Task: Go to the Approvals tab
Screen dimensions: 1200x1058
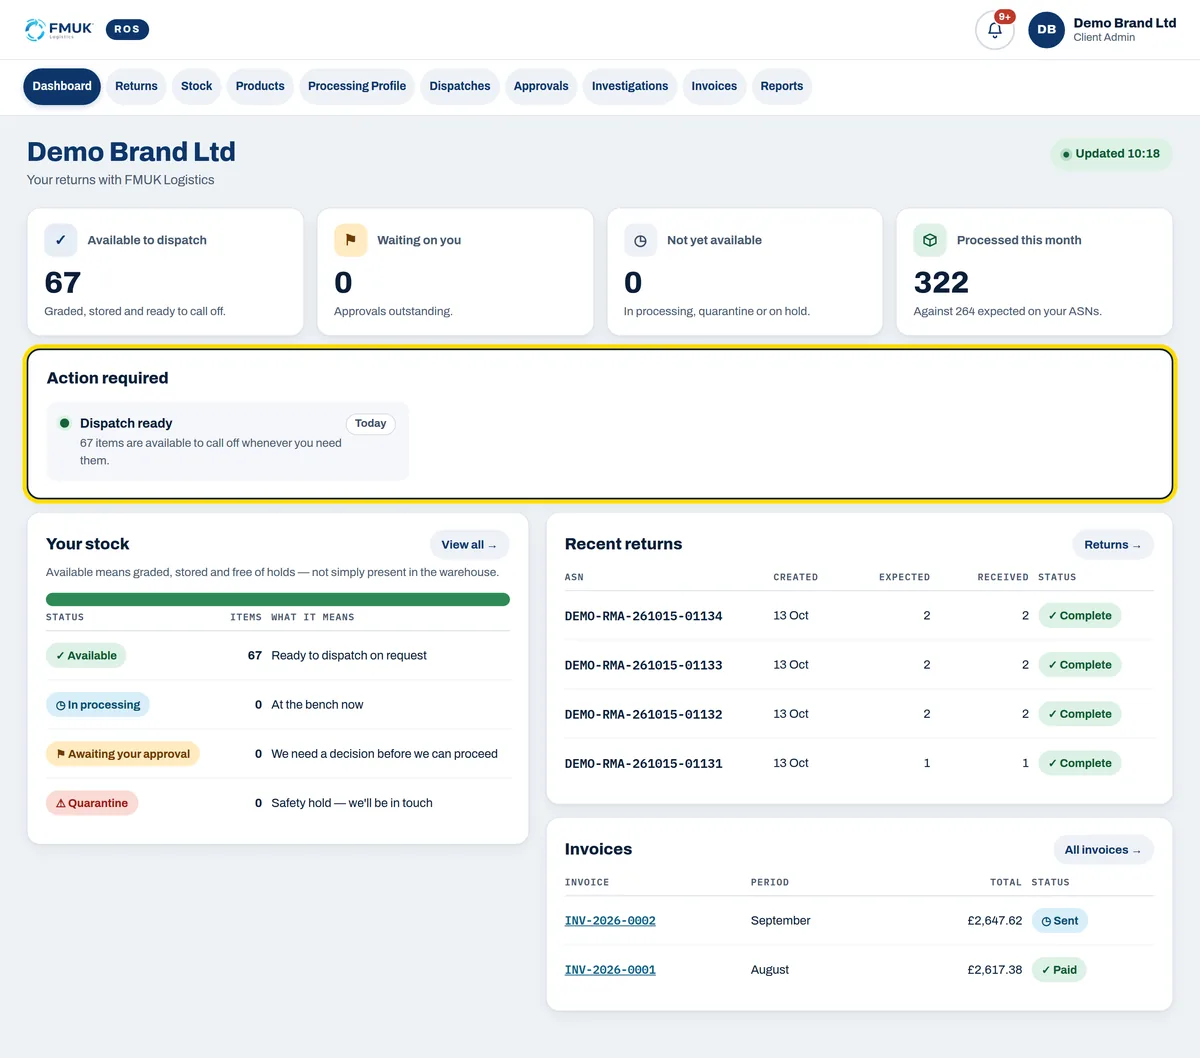Action: click(x=541, y=86)
